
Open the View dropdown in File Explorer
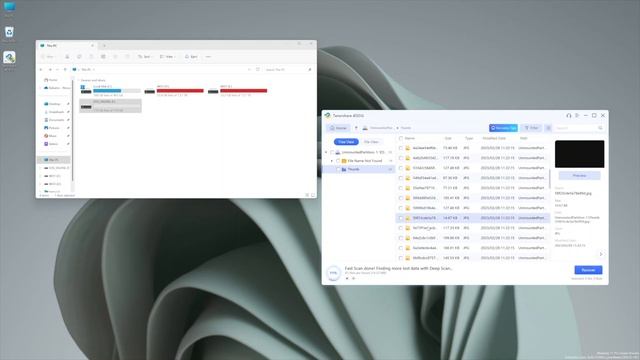167,57
